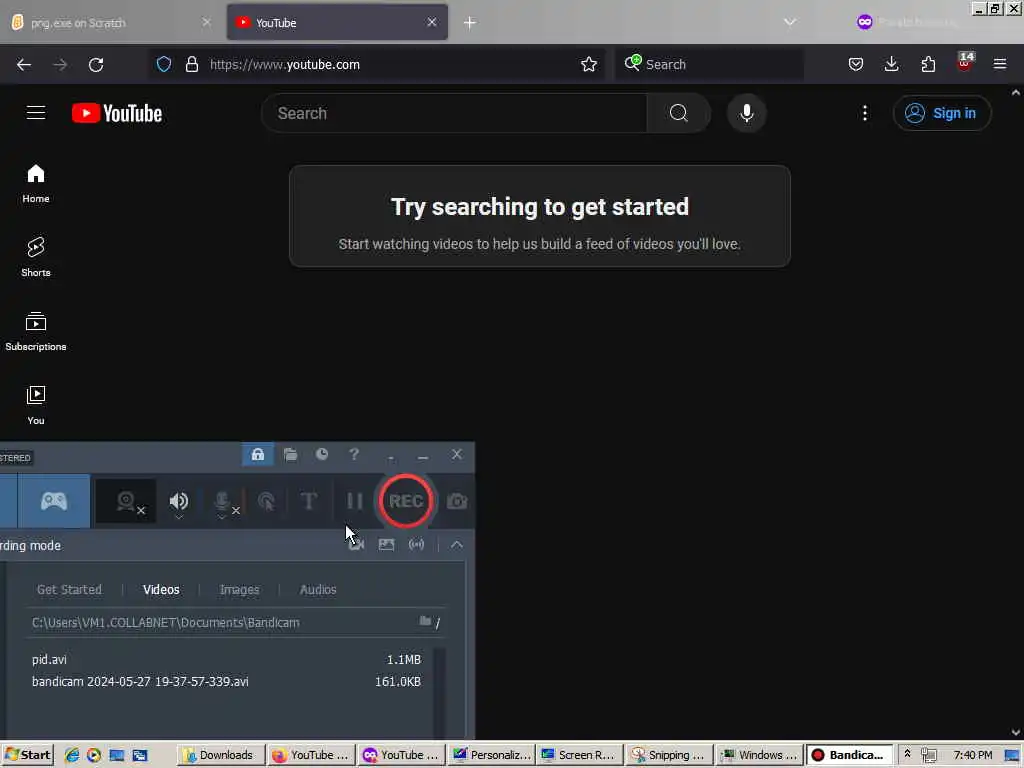
Task: Go back with the browser back arrow
Action: pyautogui.click(x=24, y=64)
